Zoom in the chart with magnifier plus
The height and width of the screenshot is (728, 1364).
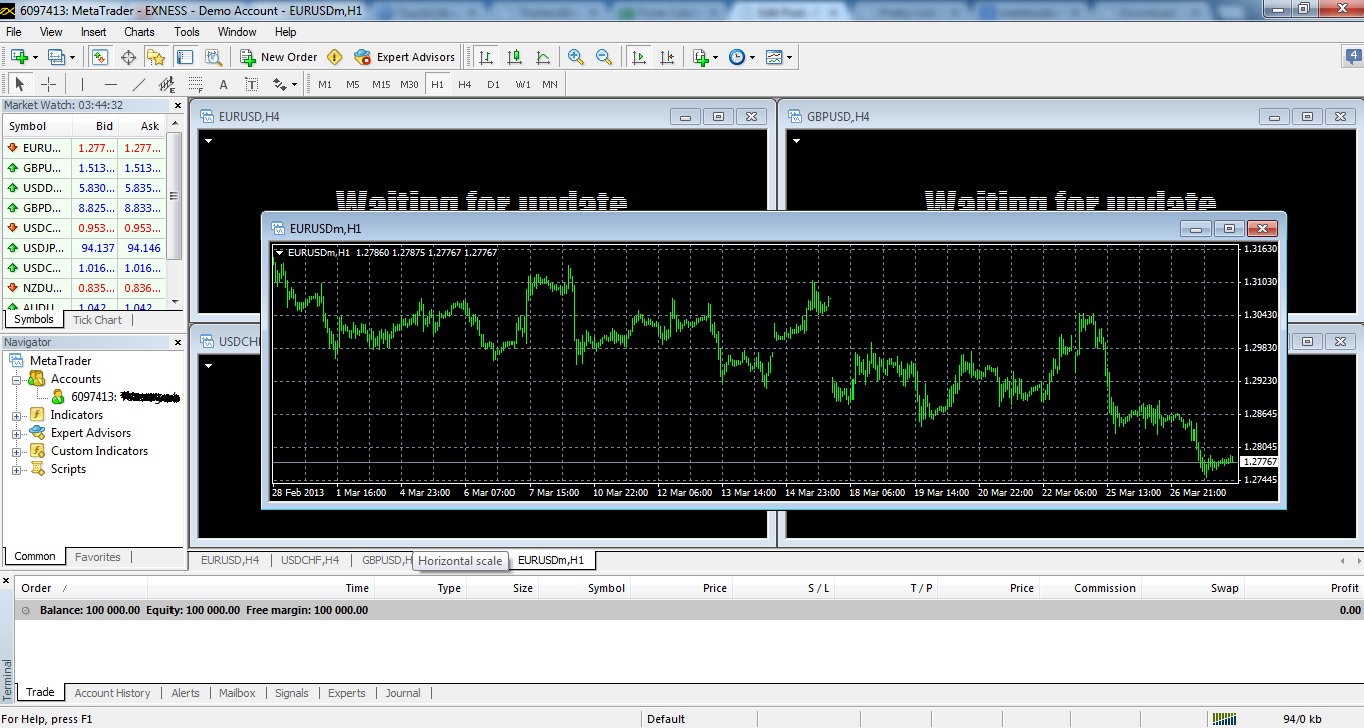point(576,57)
